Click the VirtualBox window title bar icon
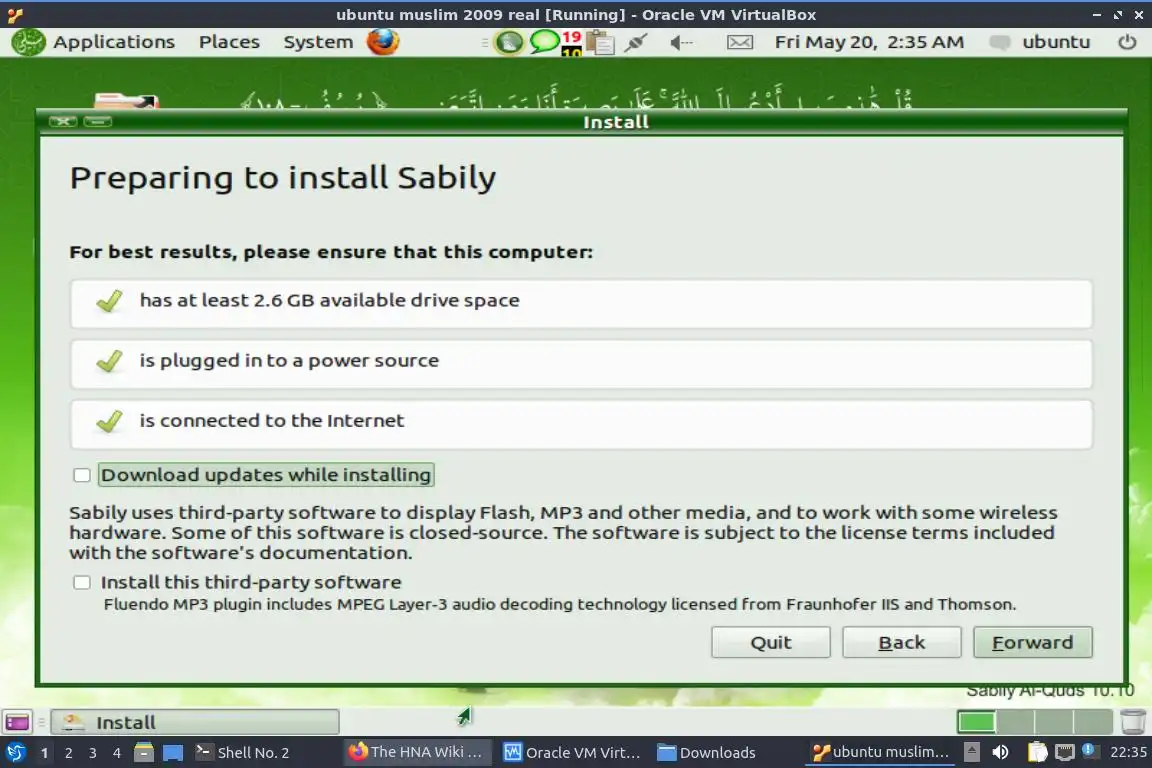The height and width of the screenshot is (768, 1152). pyautogui.click(x=15, y=15)
